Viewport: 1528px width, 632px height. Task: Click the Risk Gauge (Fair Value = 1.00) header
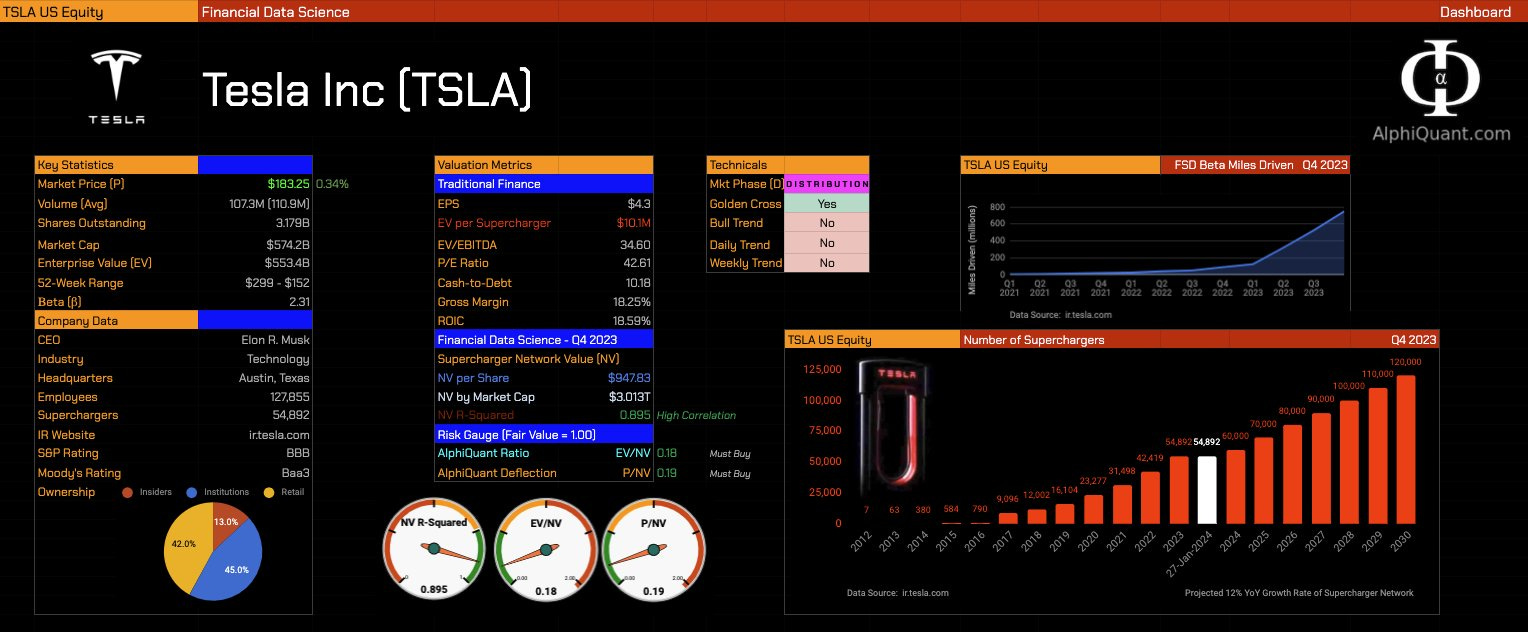(544, 435)
